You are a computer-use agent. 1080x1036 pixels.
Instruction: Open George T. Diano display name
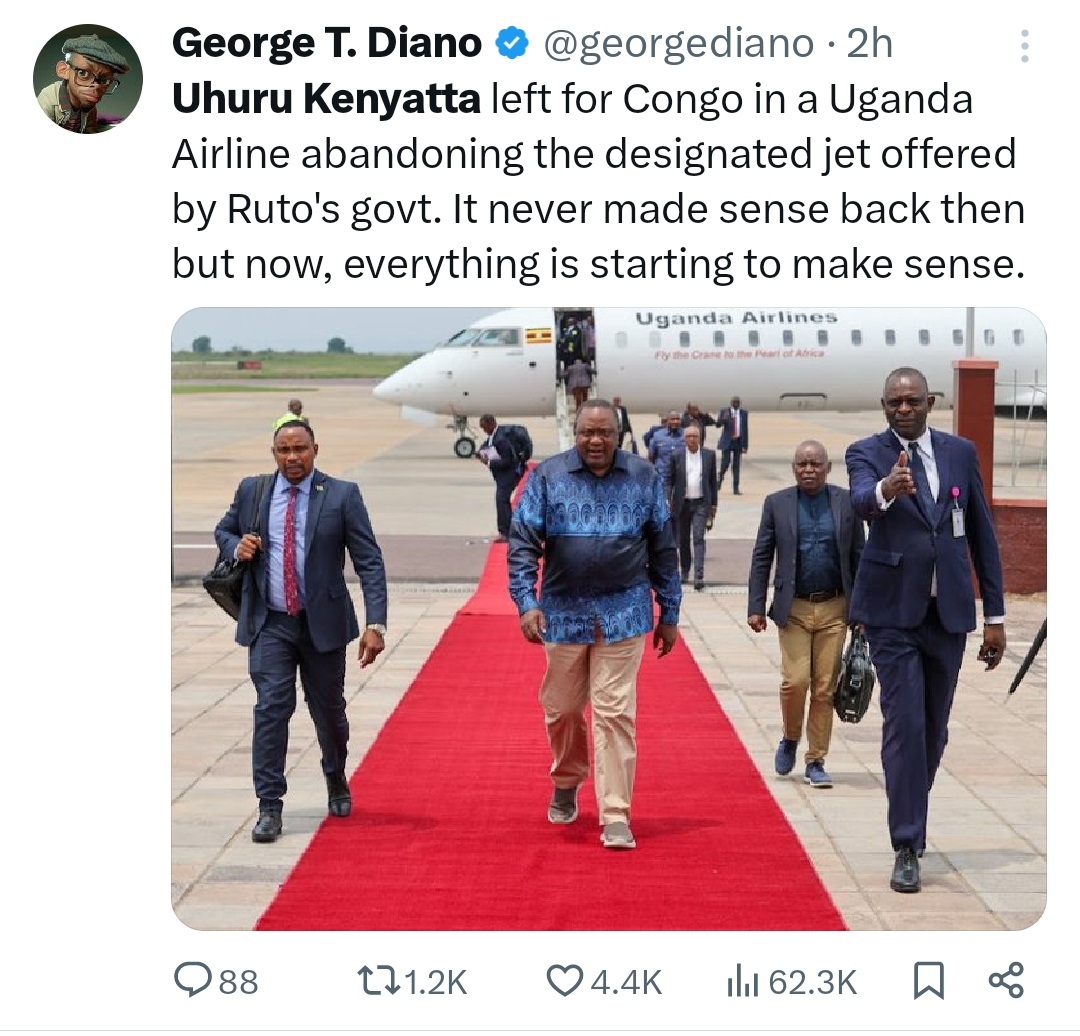[x=326, y=44]
